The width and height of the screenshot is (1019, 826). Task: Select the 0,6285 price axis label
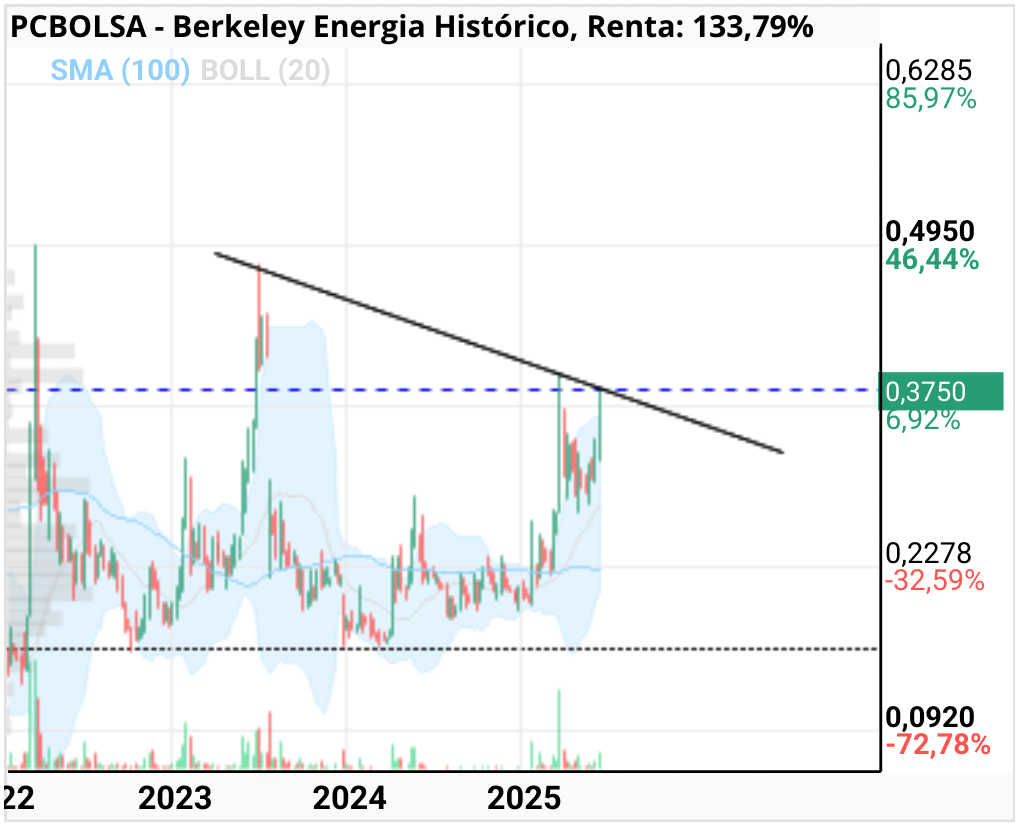click(x=929, y=70)
